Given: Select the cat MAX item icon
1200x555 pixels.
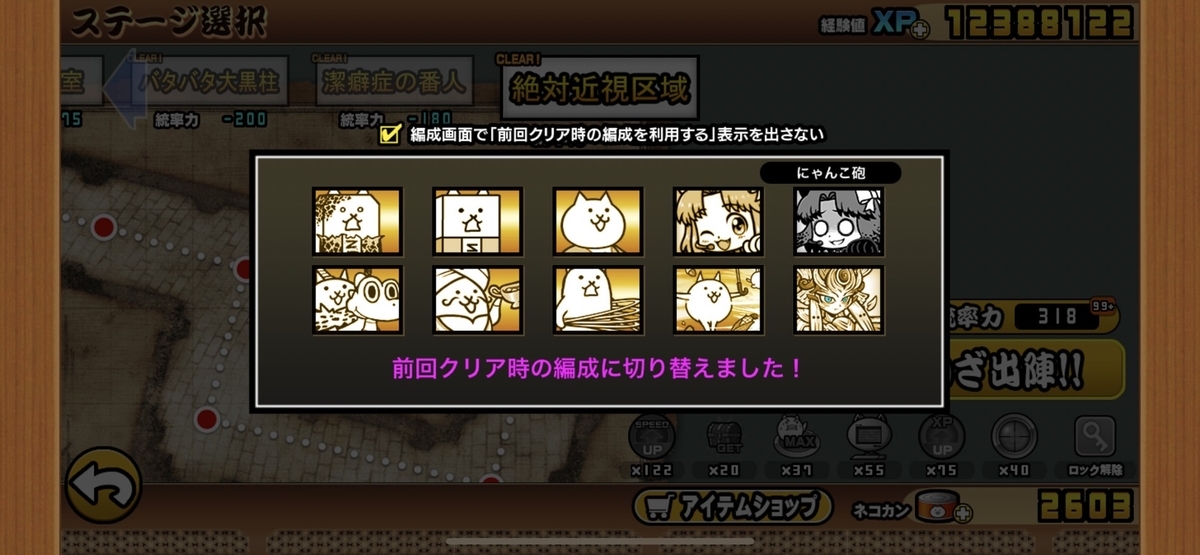Looking at the screenshot, I should pyautogui.click(x=796, y=438).
